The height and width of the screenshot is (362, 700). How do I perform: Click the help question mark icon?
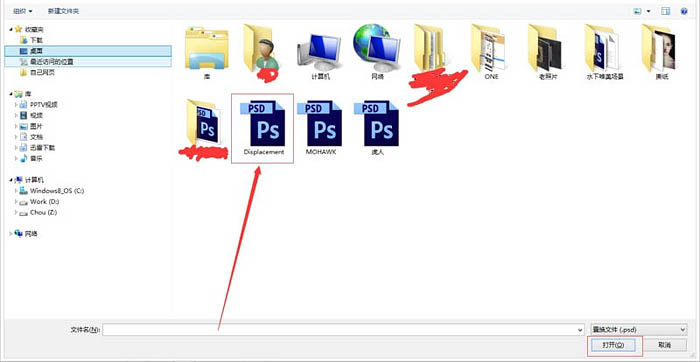click(684, 11)
